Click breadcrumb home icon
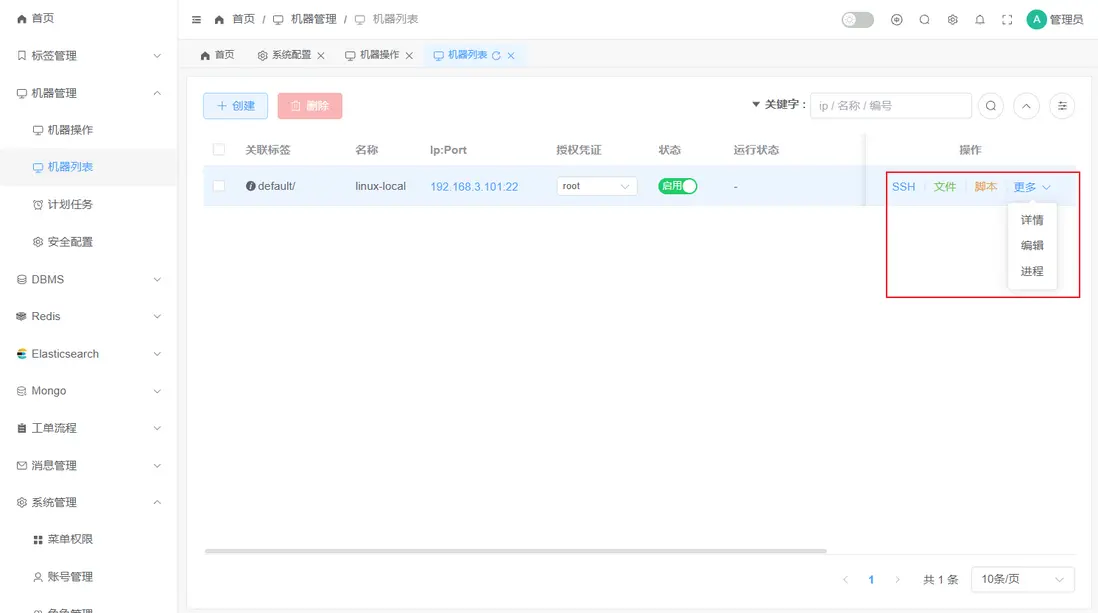This screenshot has height=613, width=1098. click(219, 20)
